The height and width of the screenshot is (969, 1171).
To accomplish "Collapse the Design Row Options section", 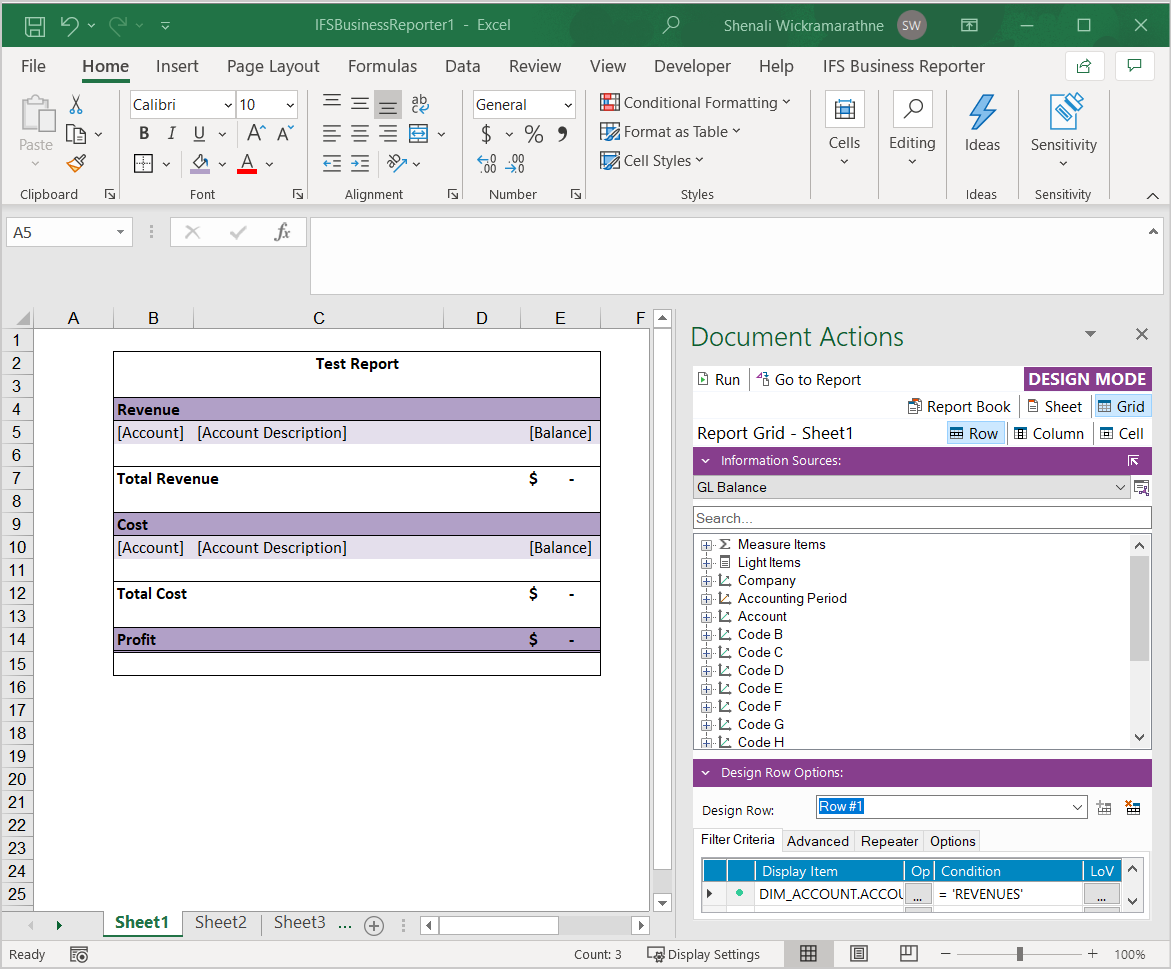I will pyautogui.click(x=706, y=773).
